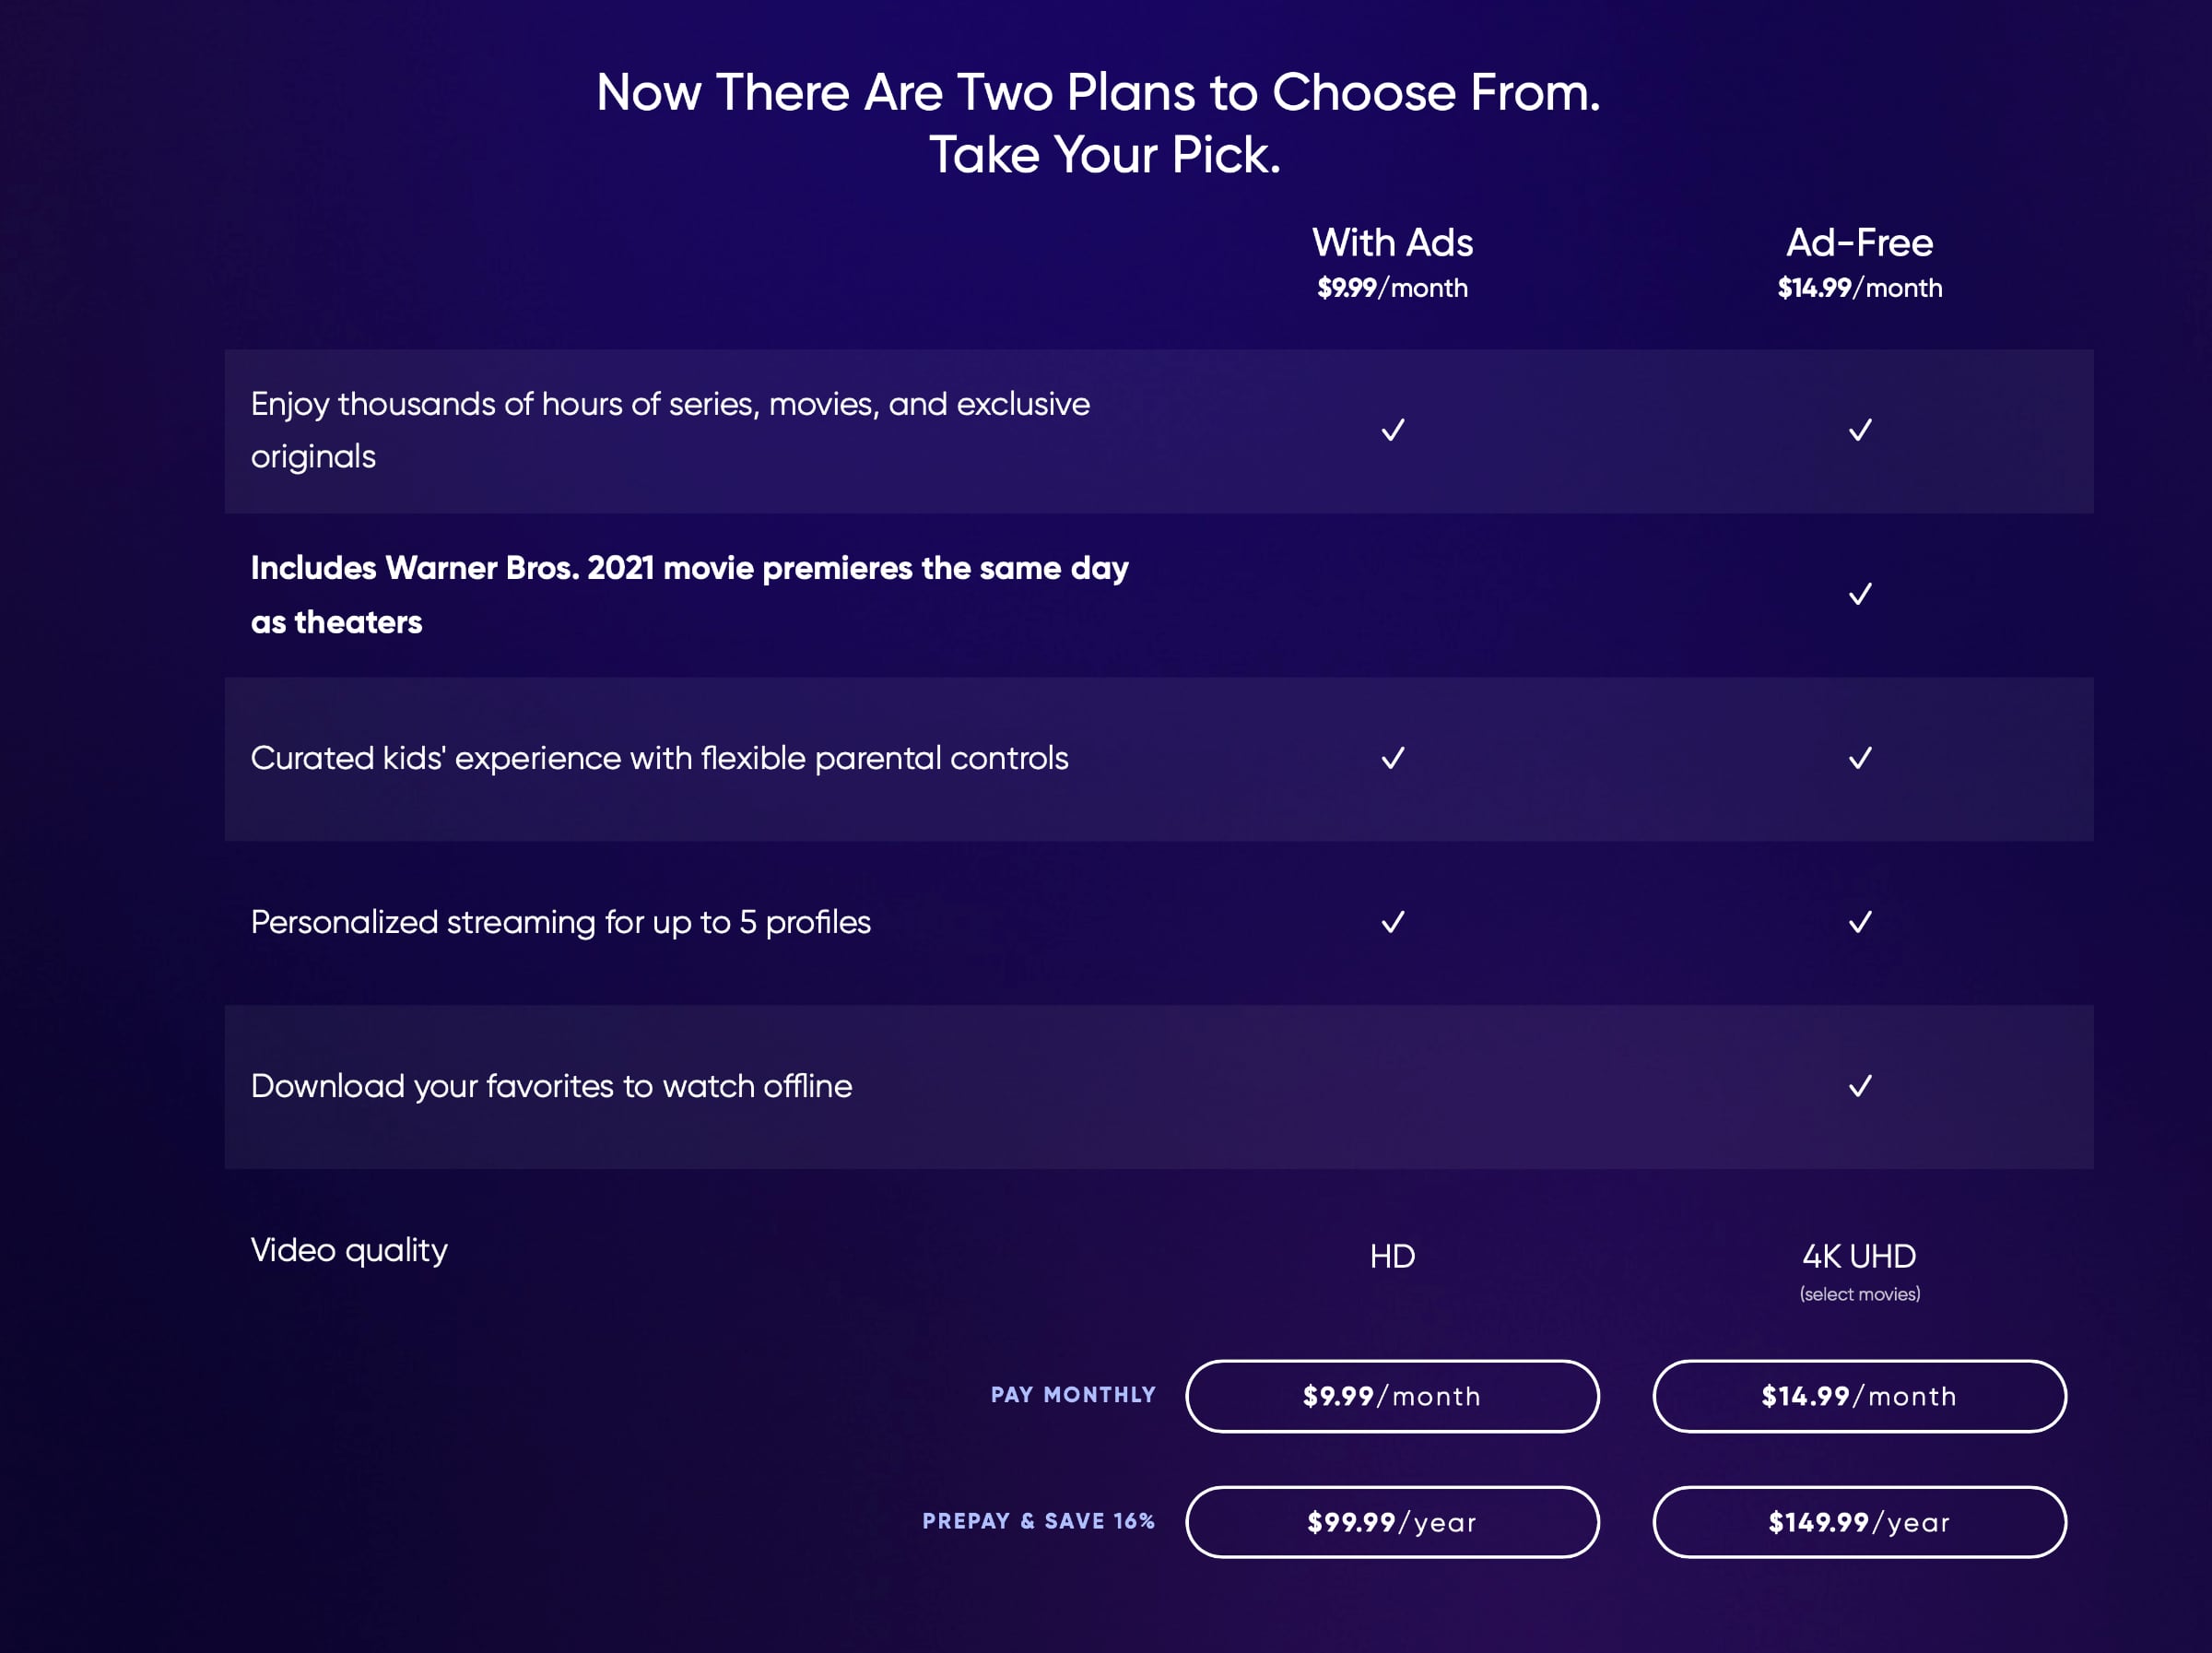Click Ad-Free checkmark for 5 profiles
Image resolution: width=2212 pixels, height=1653 pixels.
coord(1859,922)
